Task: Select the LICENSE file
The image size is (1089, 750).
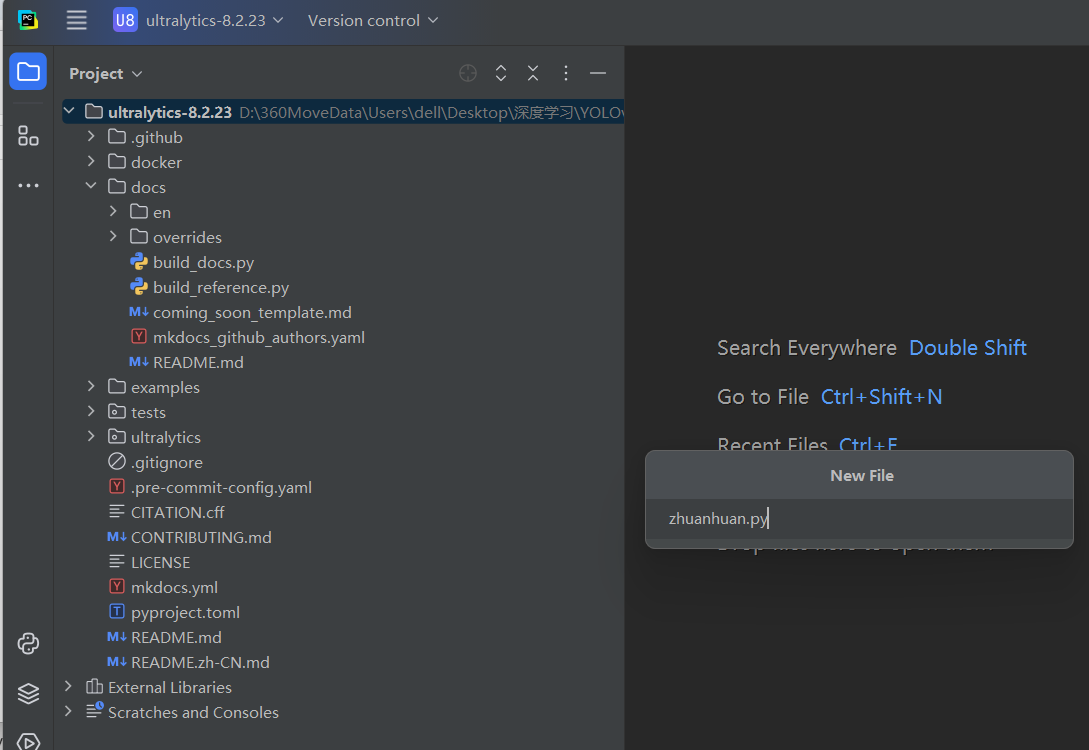Action: (x=160, y=562)
